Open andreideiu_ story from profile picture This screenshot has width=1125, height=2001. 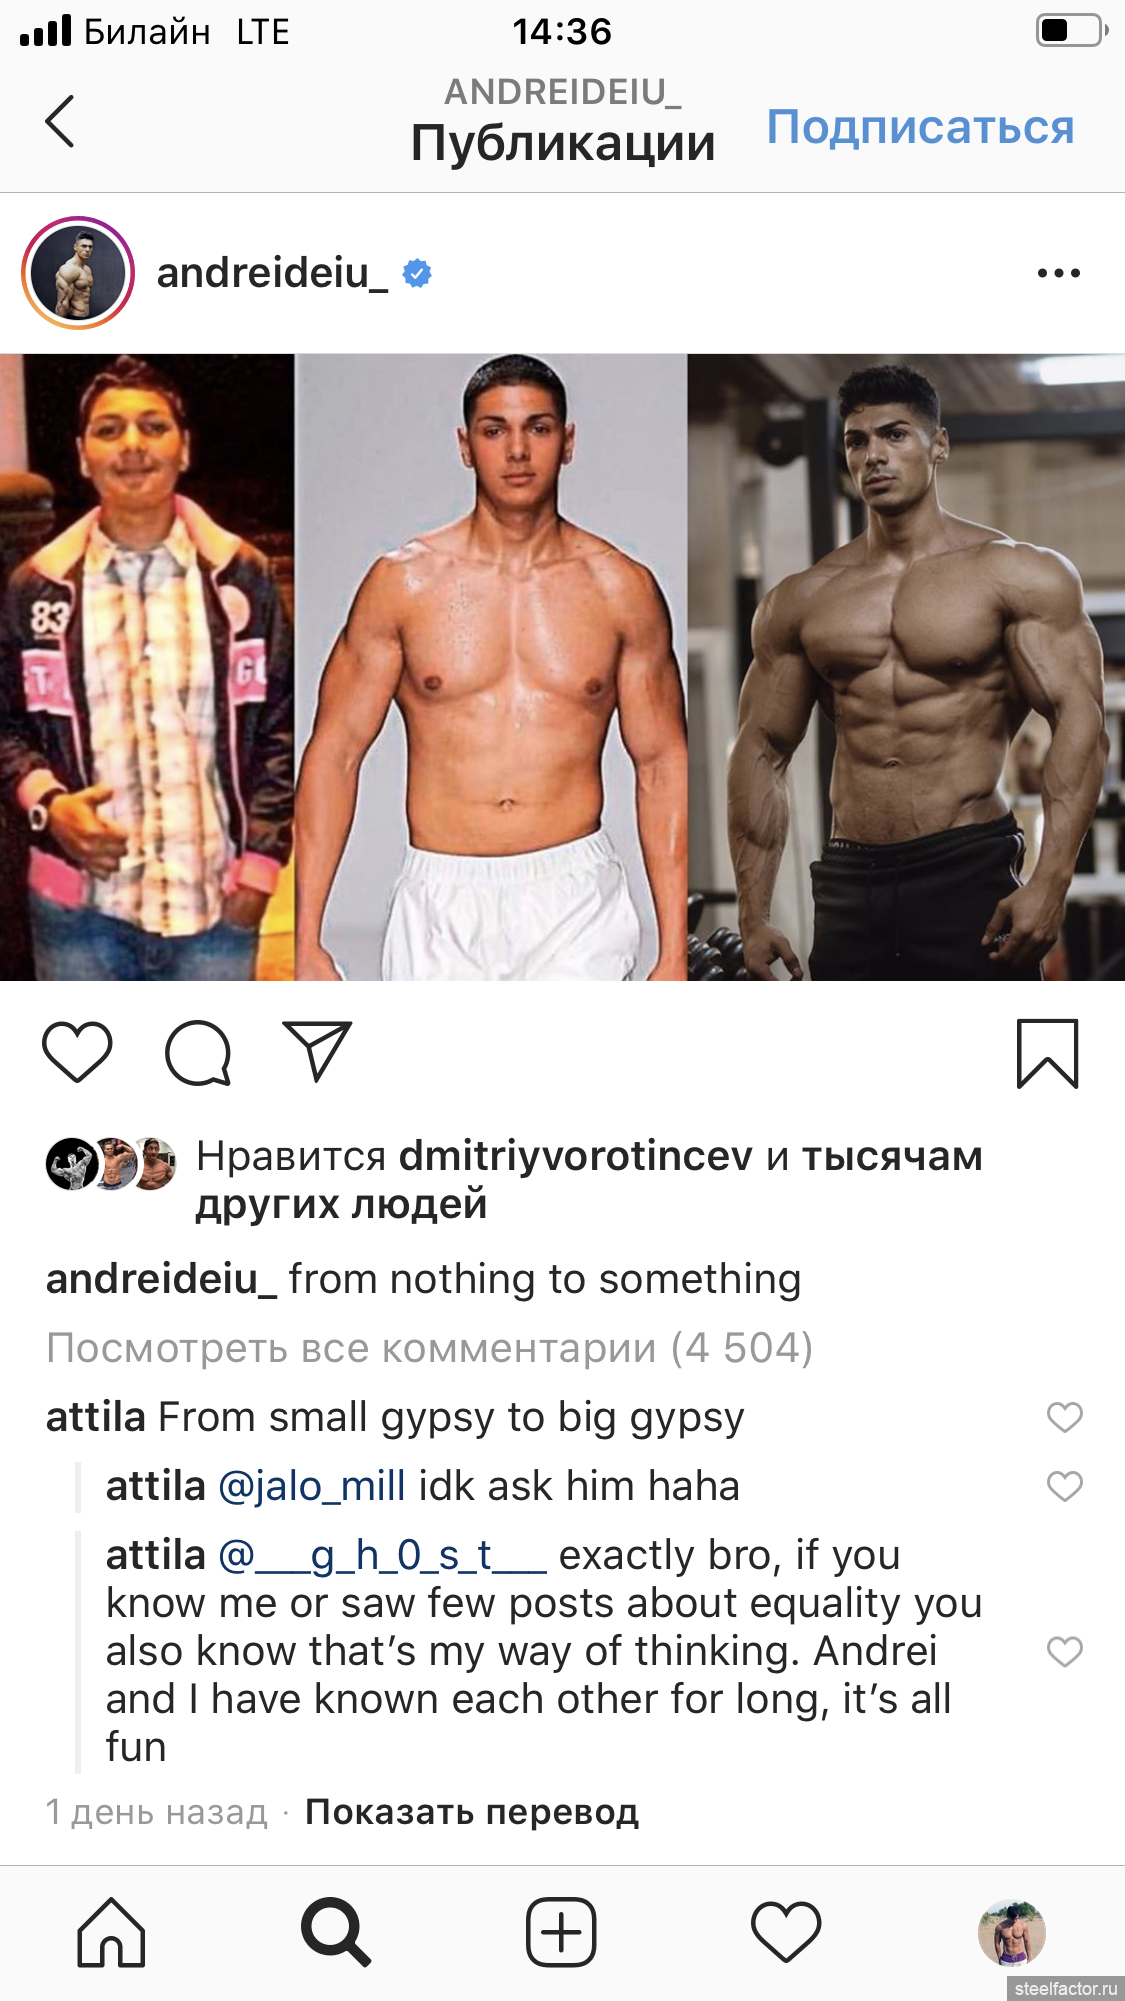pos(78,273)
